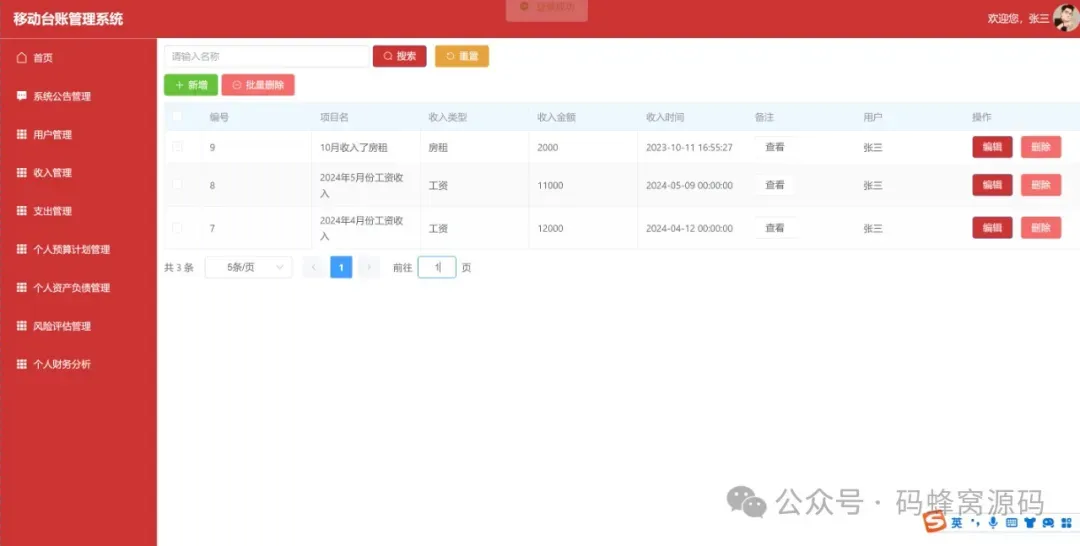Viewport: 1080px width, 546px height.
Task: Check the box for row number 9
Action: pos(177,147)
